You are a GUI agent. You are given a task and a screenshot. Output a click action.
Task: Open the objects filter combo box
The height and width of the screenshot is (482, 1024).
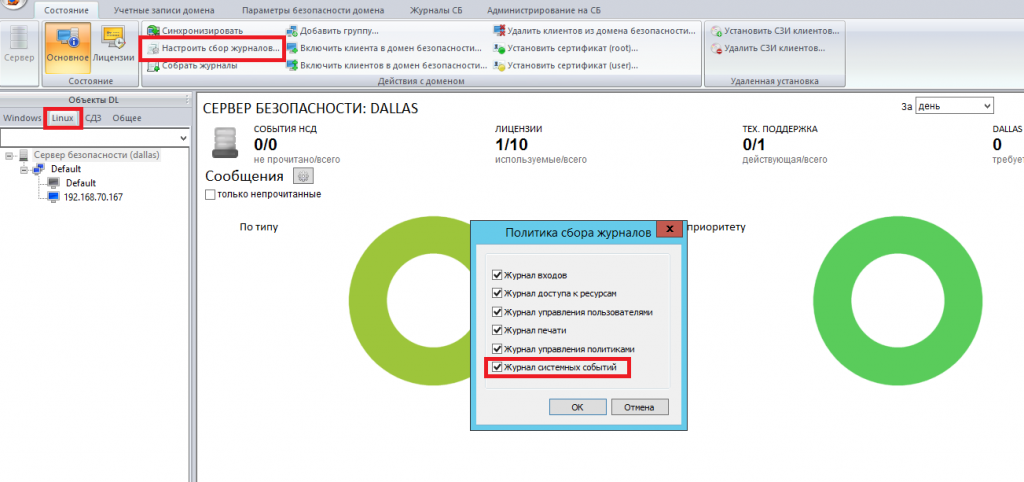(x=95, y=138)
